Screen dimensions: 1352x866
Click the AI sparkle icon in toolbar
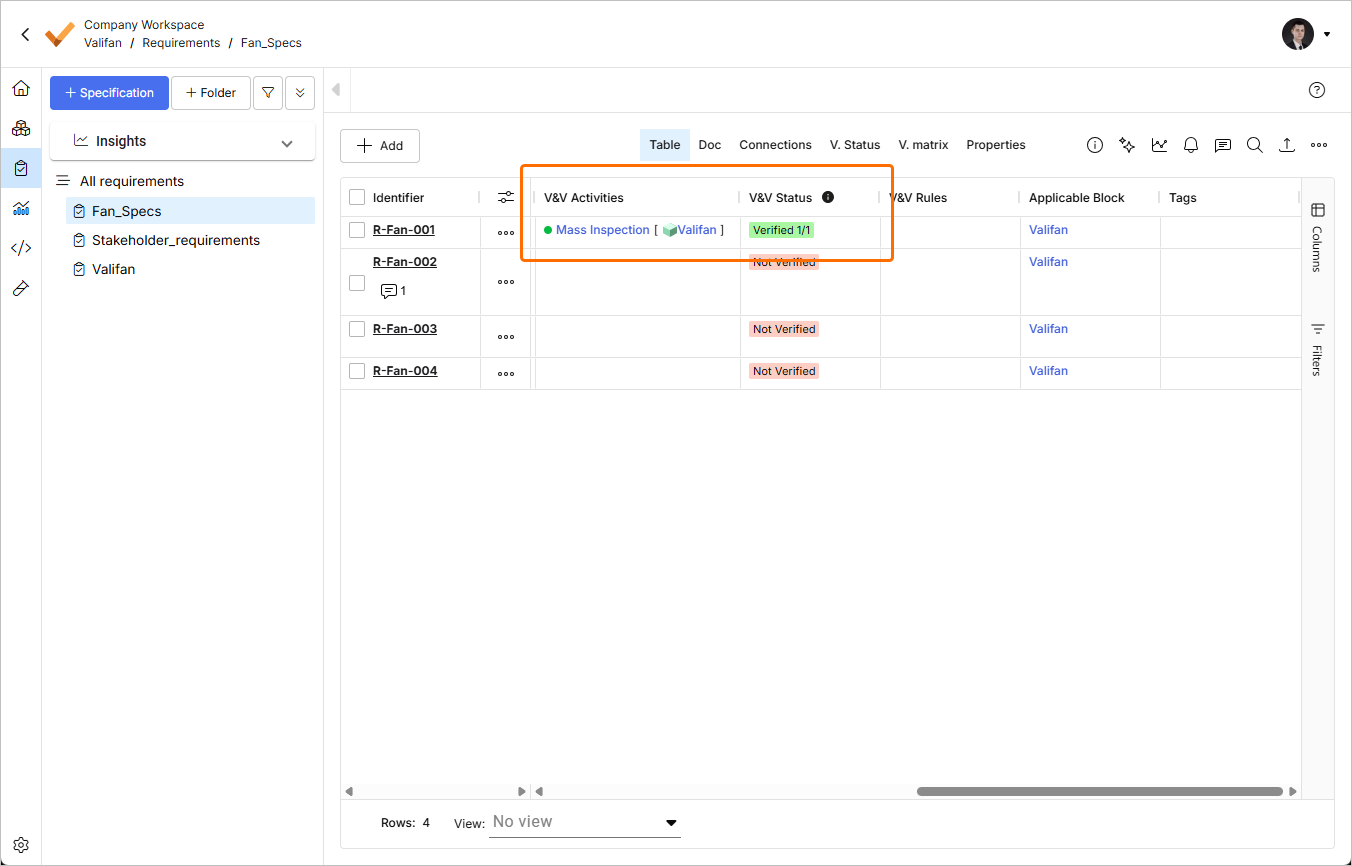(x=1127, y=145)
